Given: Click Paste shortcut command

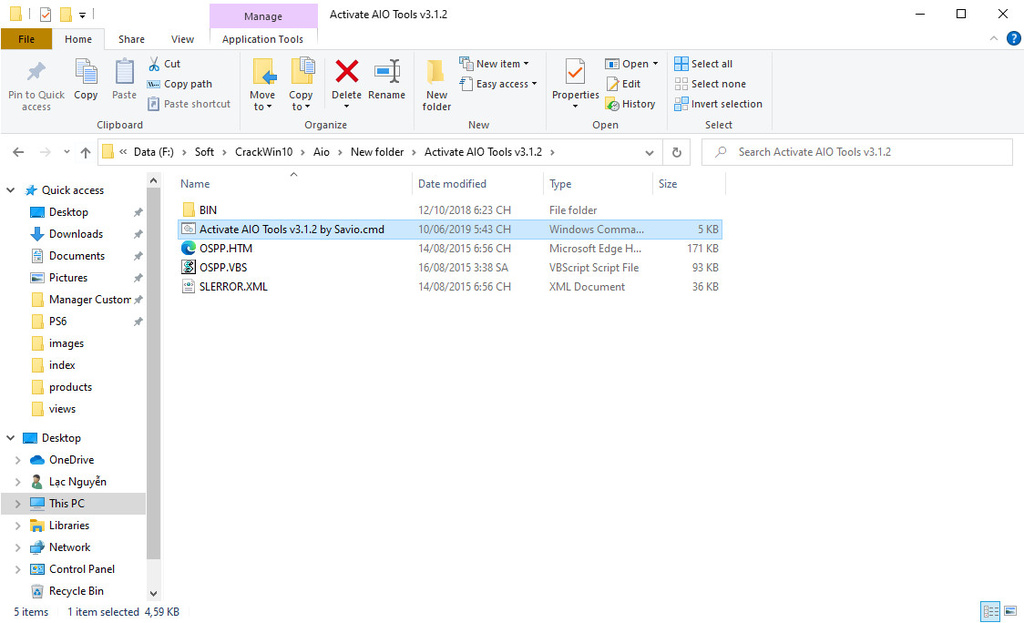Looking at the screenshot, I should point(189,104).
